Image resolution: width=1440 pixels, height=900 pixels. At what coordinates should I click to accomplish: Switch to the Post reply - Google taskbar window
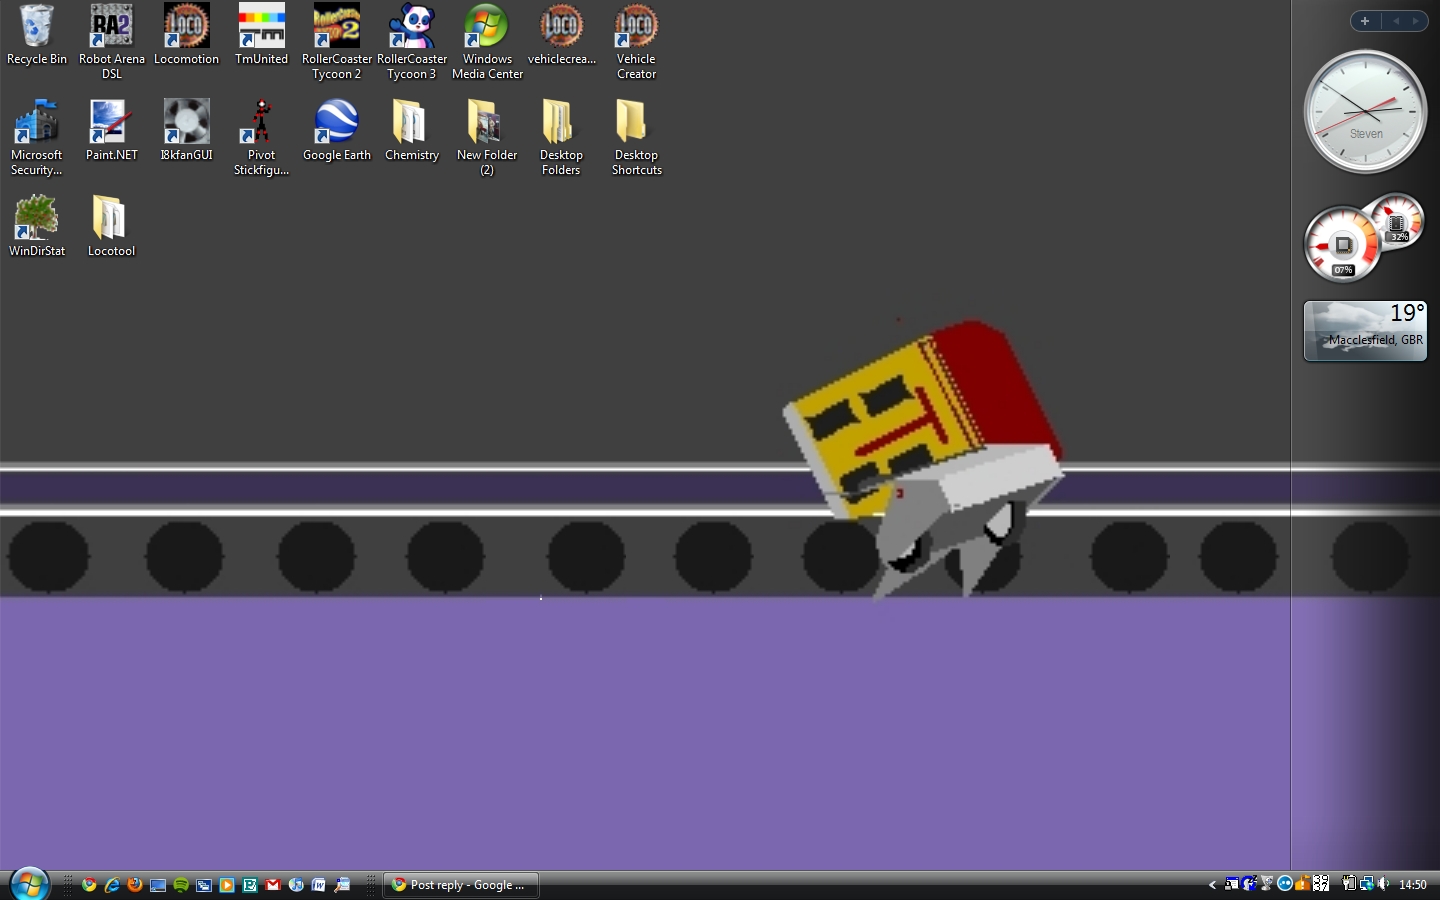tap(461, 885)
